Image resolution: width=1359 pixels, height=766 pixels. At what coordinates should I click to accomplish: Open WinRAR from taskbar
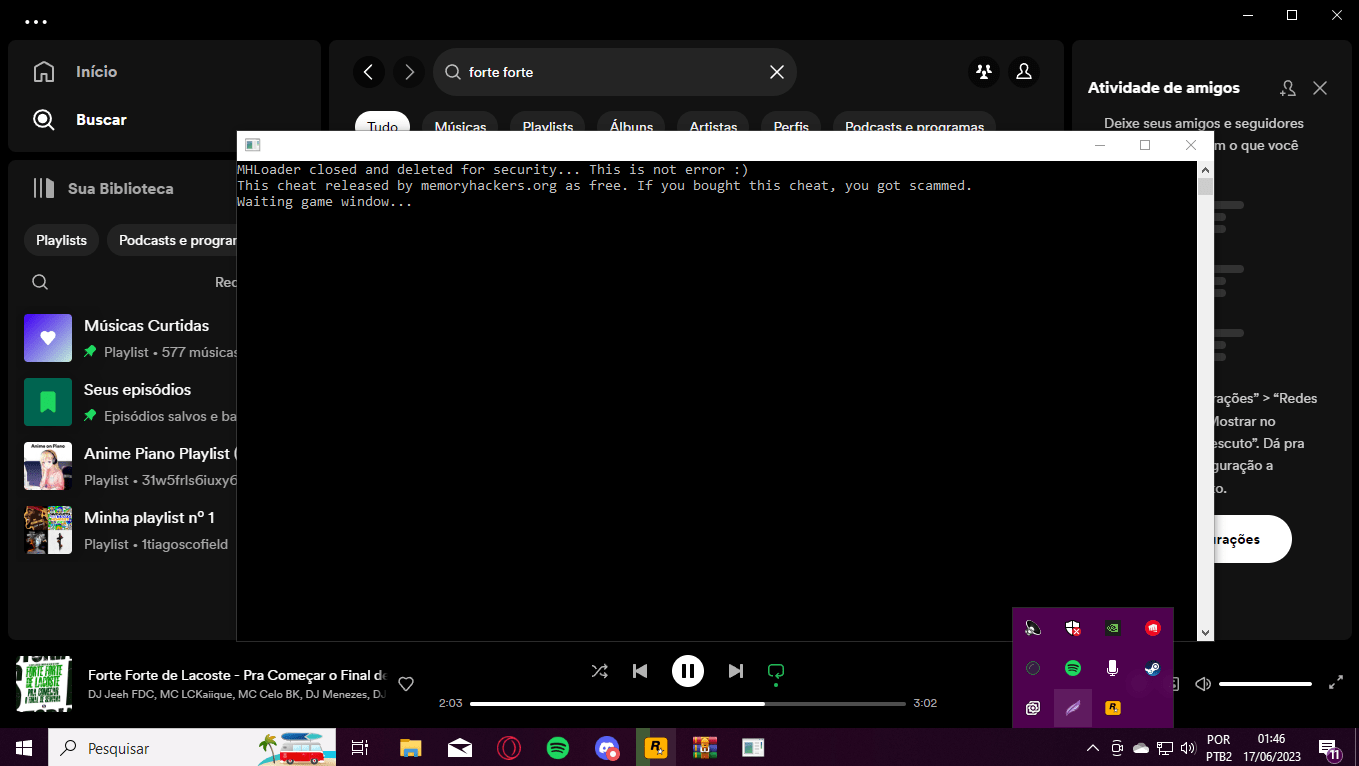pyautogui.click(x=705, y=747)
